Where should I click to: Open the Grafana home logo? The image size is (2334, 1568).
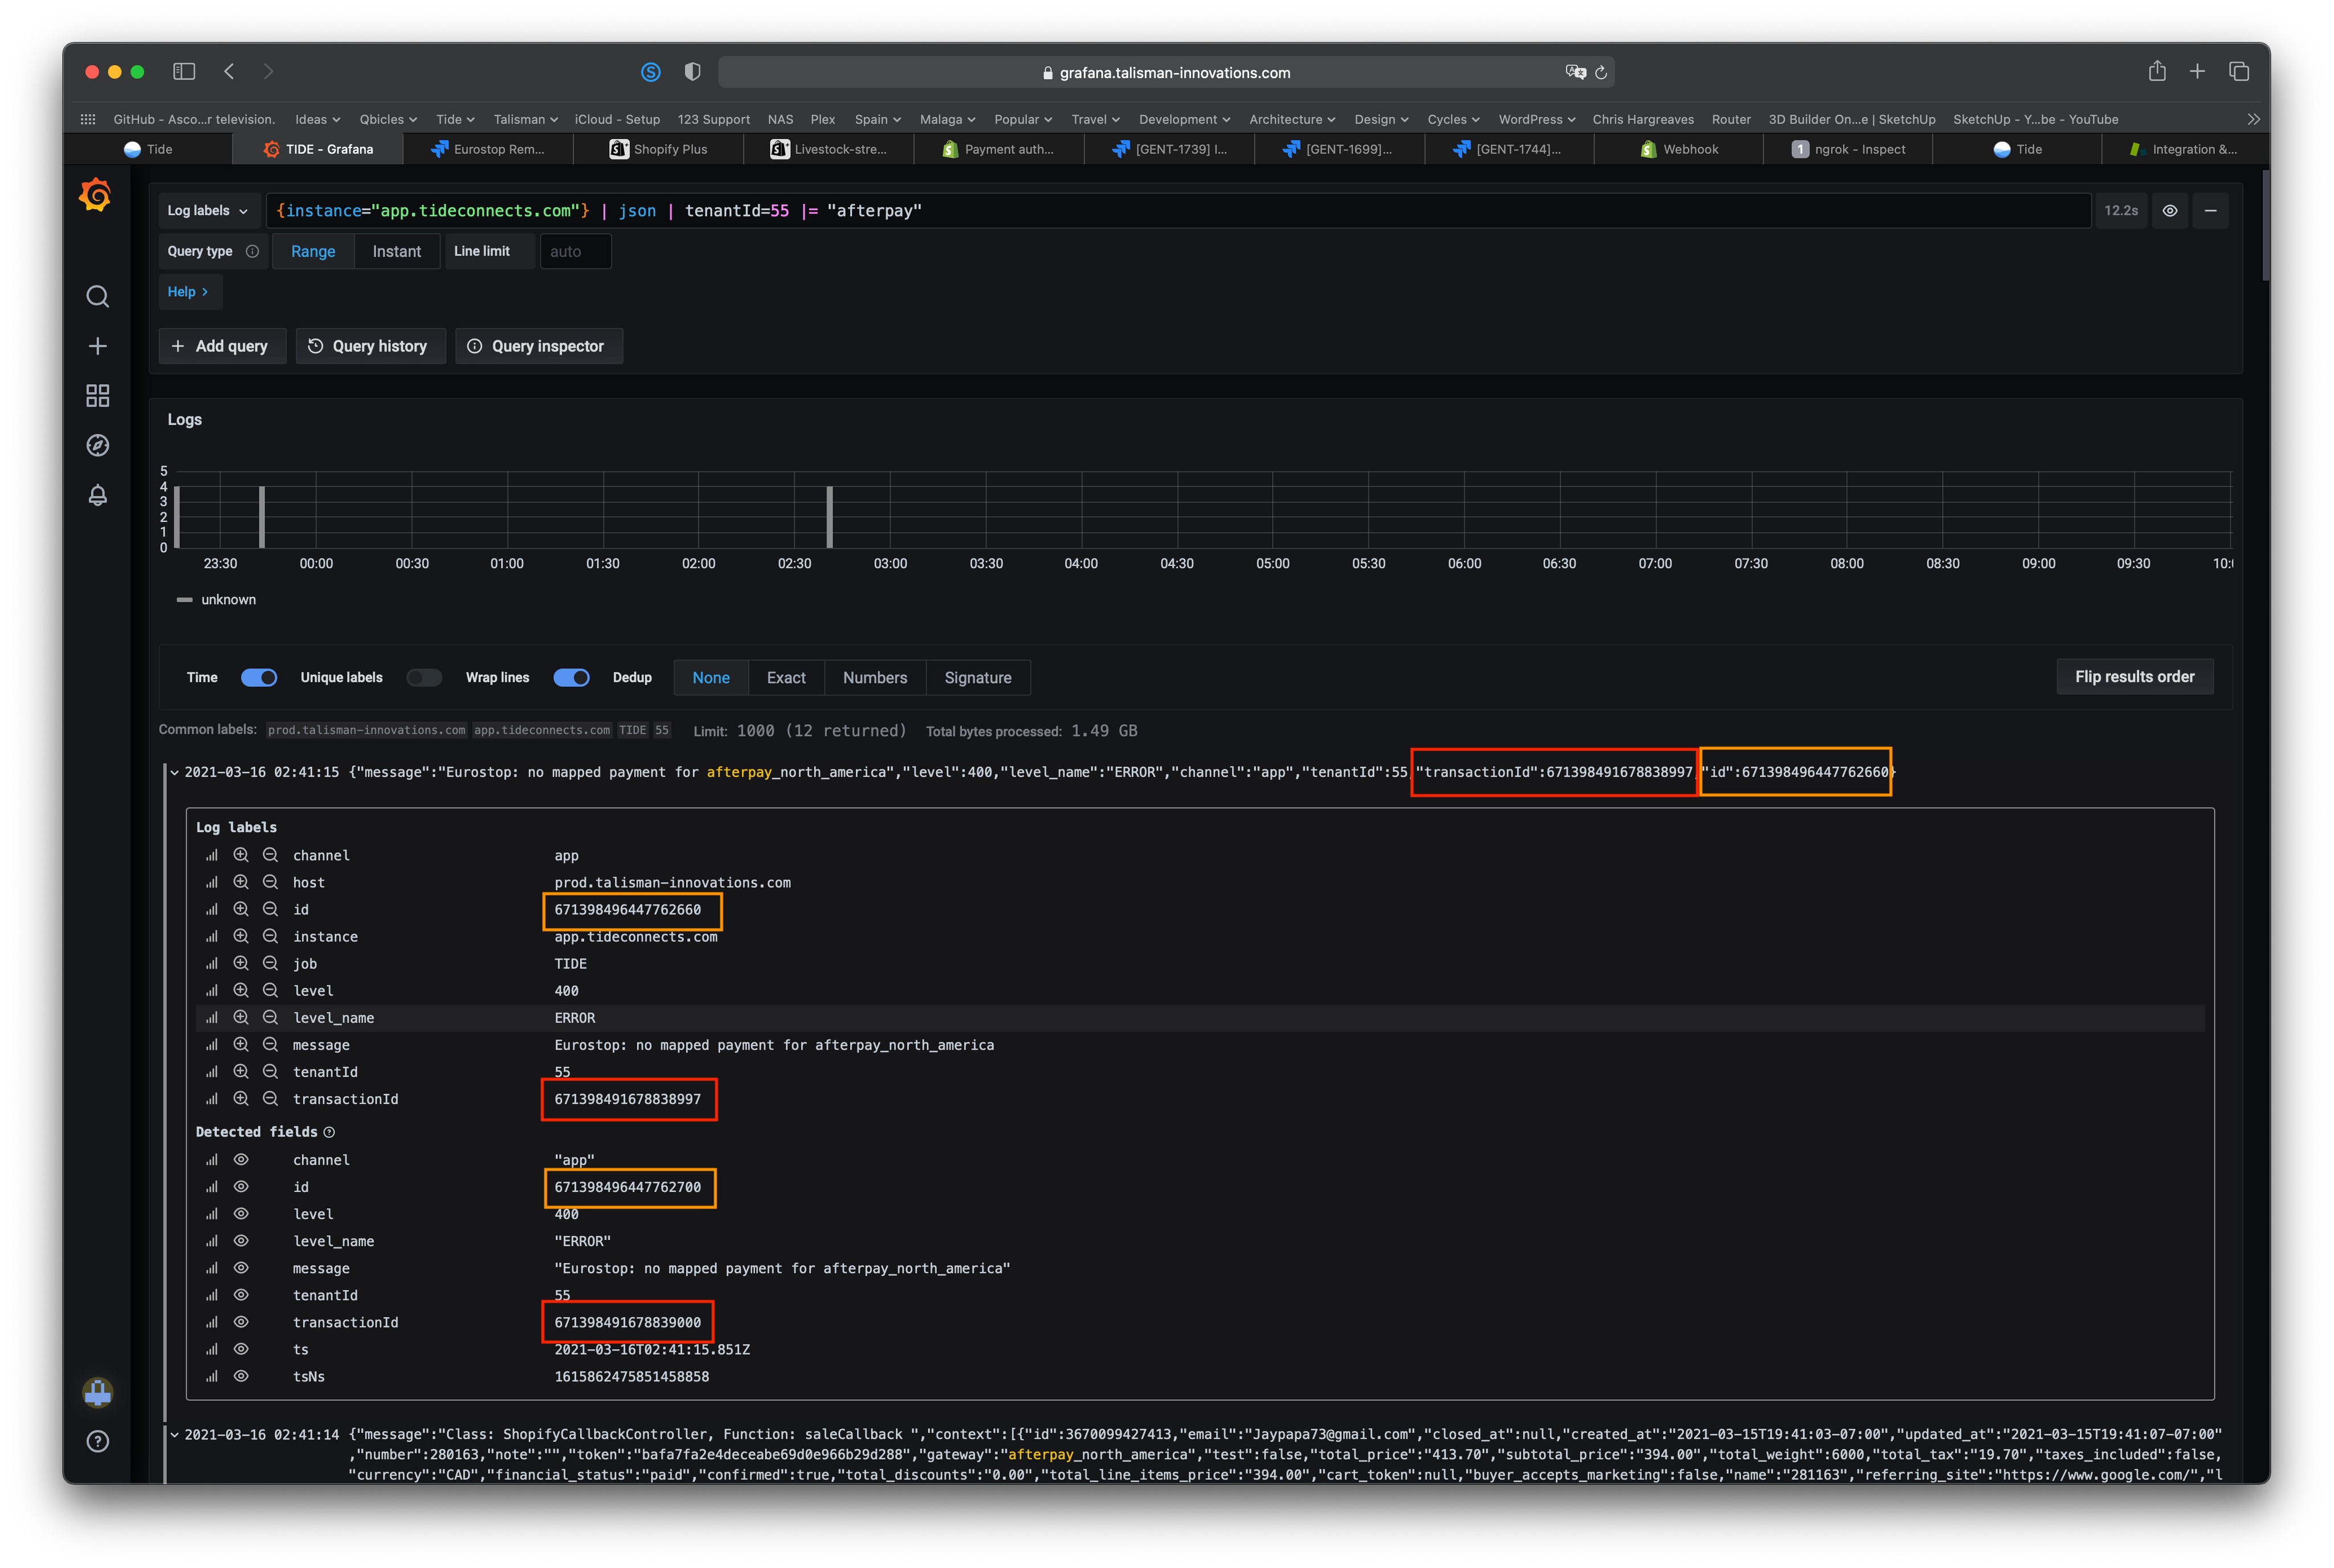96,195
